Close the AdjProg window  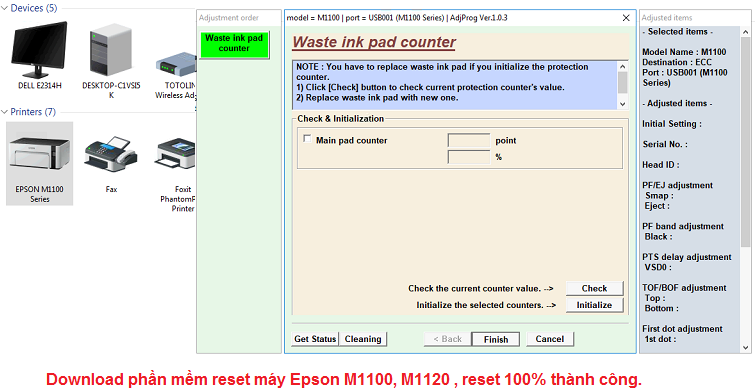tap(626, 18)
